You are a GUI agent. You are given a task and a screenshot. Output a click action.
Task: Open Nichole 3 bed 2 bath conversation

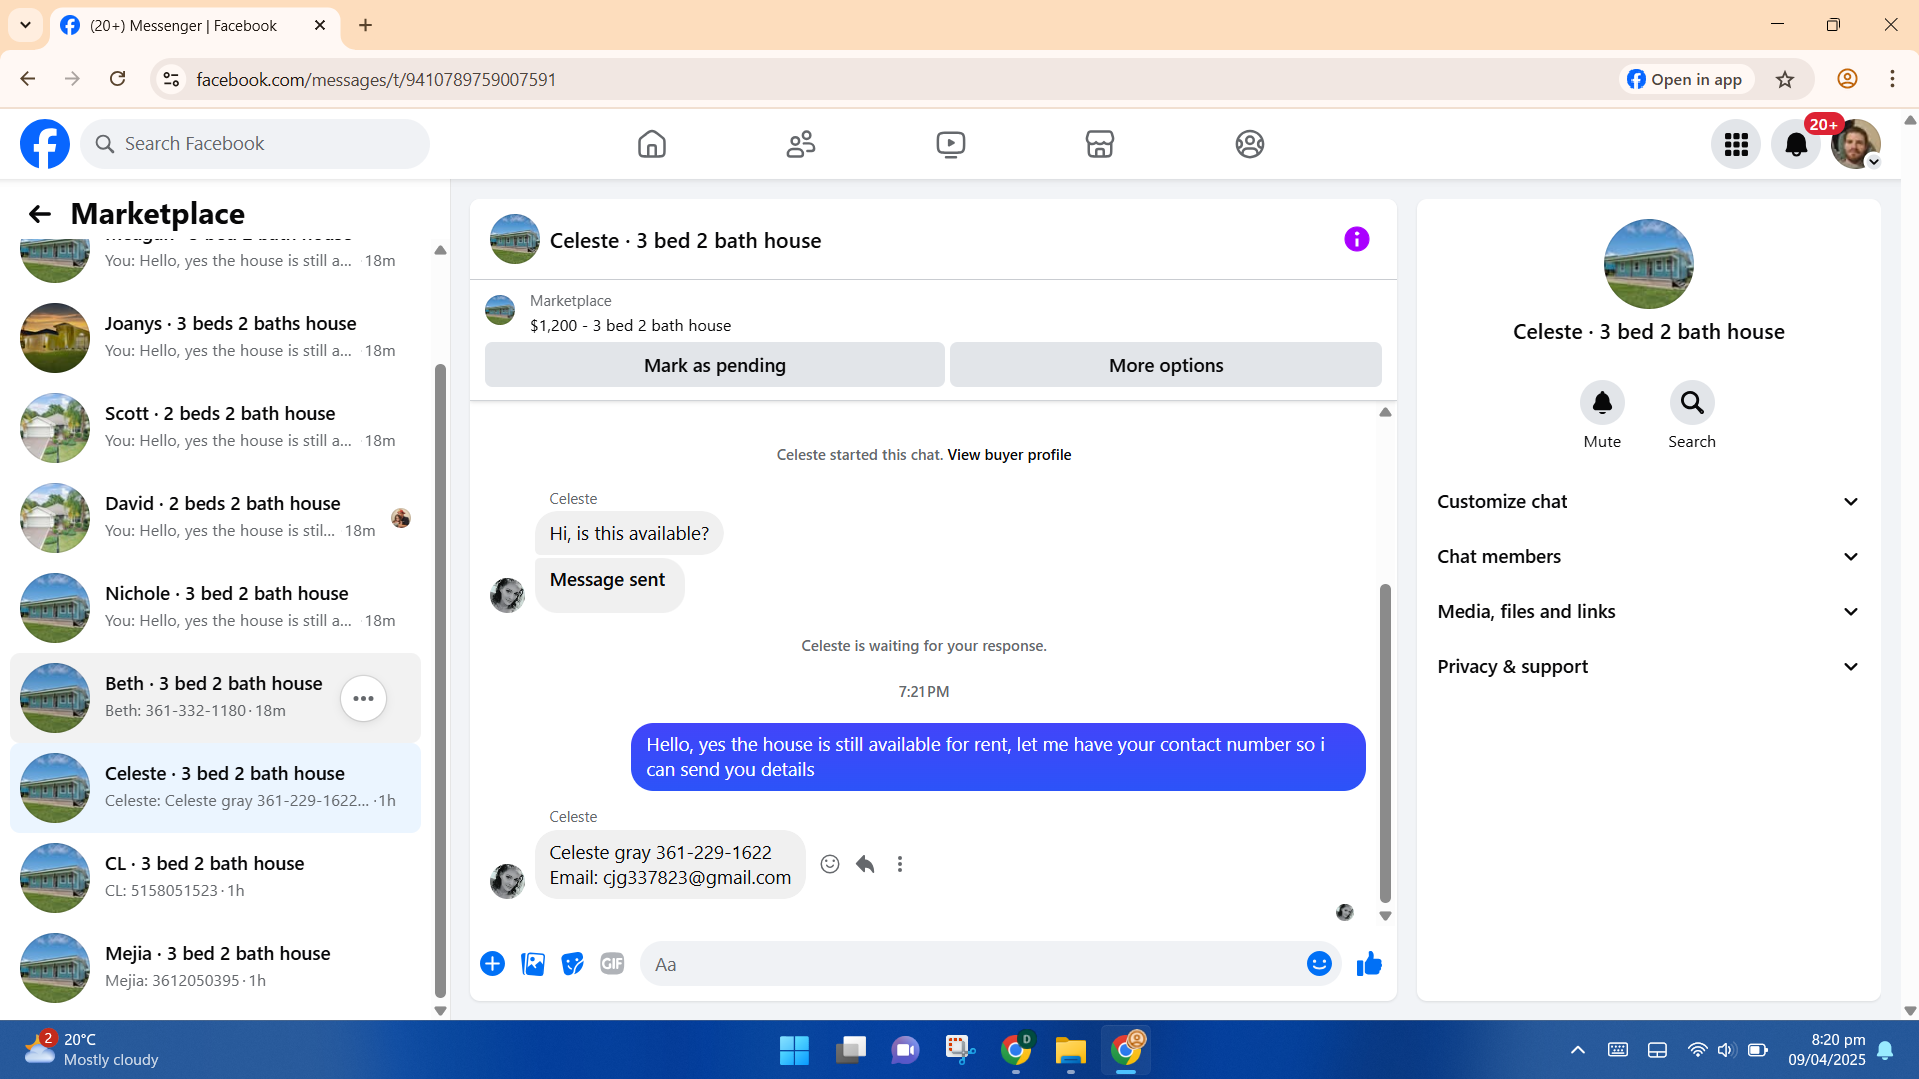pyautogui.click(x=215, y=608)
